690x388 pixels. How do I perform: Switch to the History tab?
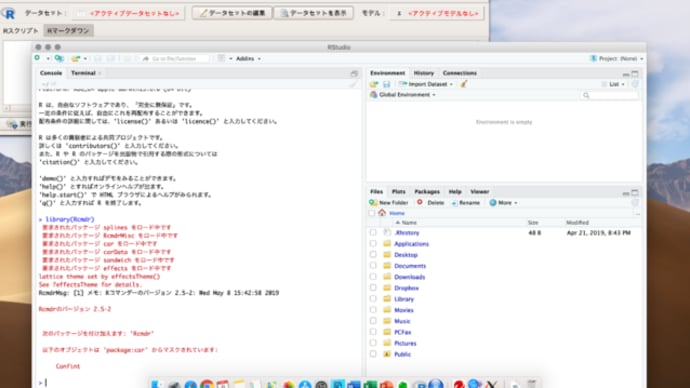pos(424,73)
